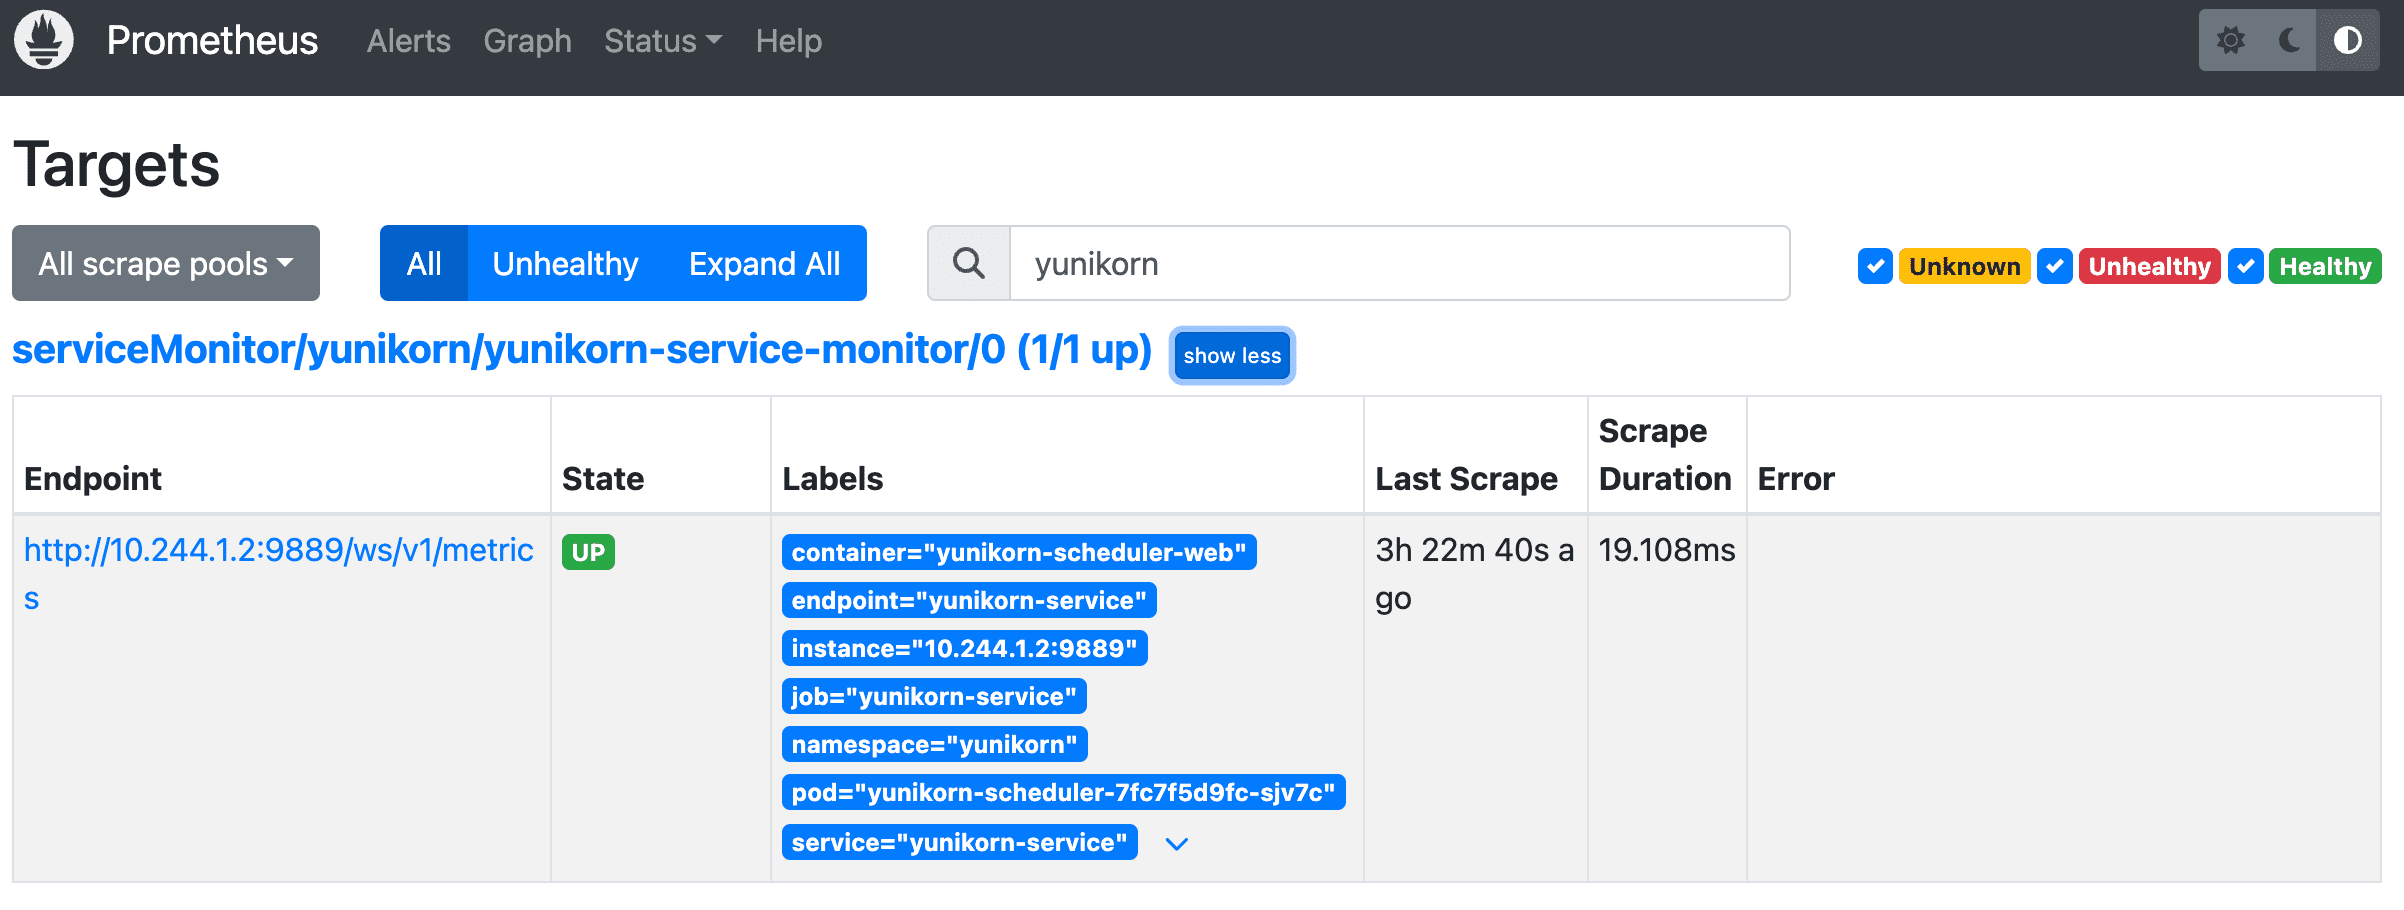
Task: Filter targets by Unhealthy button
Action: point(565,264)
